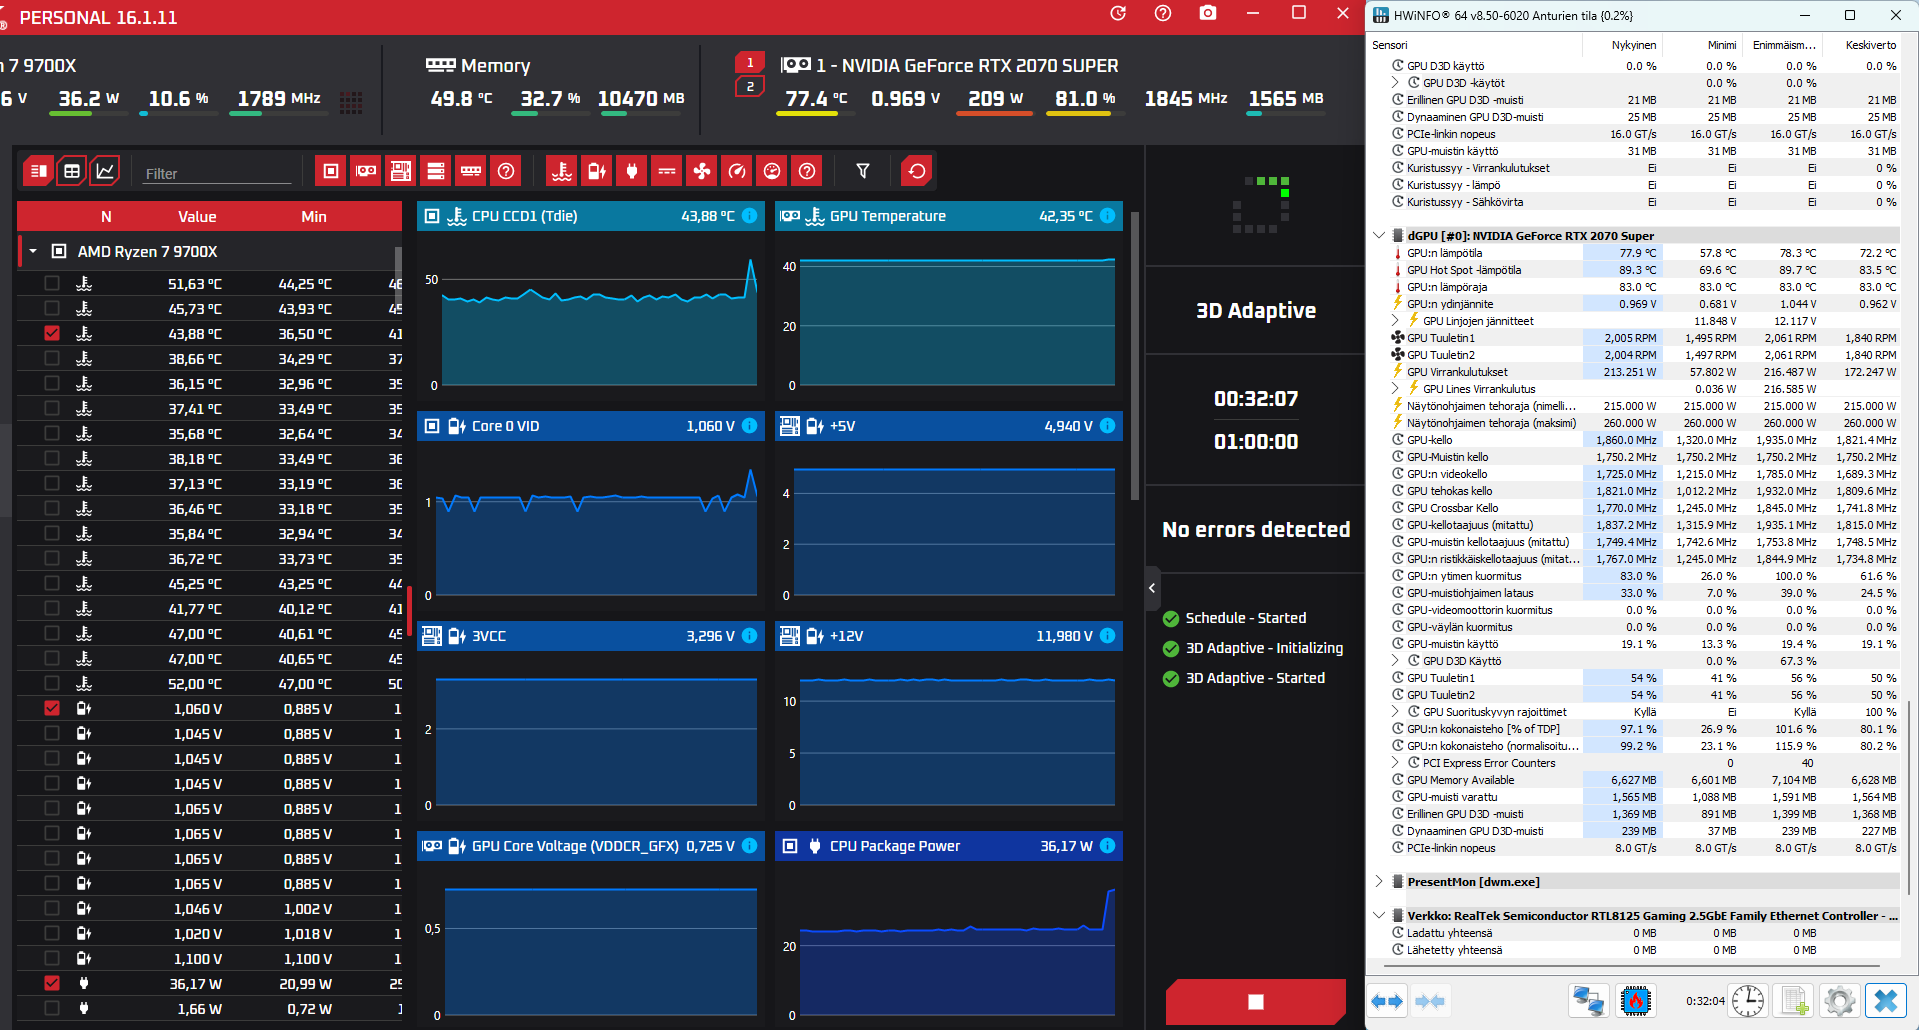Screen dimensions: 1919x1030
Task: Click the clock reset icon in HWiNFO
Action: 1748,1000
